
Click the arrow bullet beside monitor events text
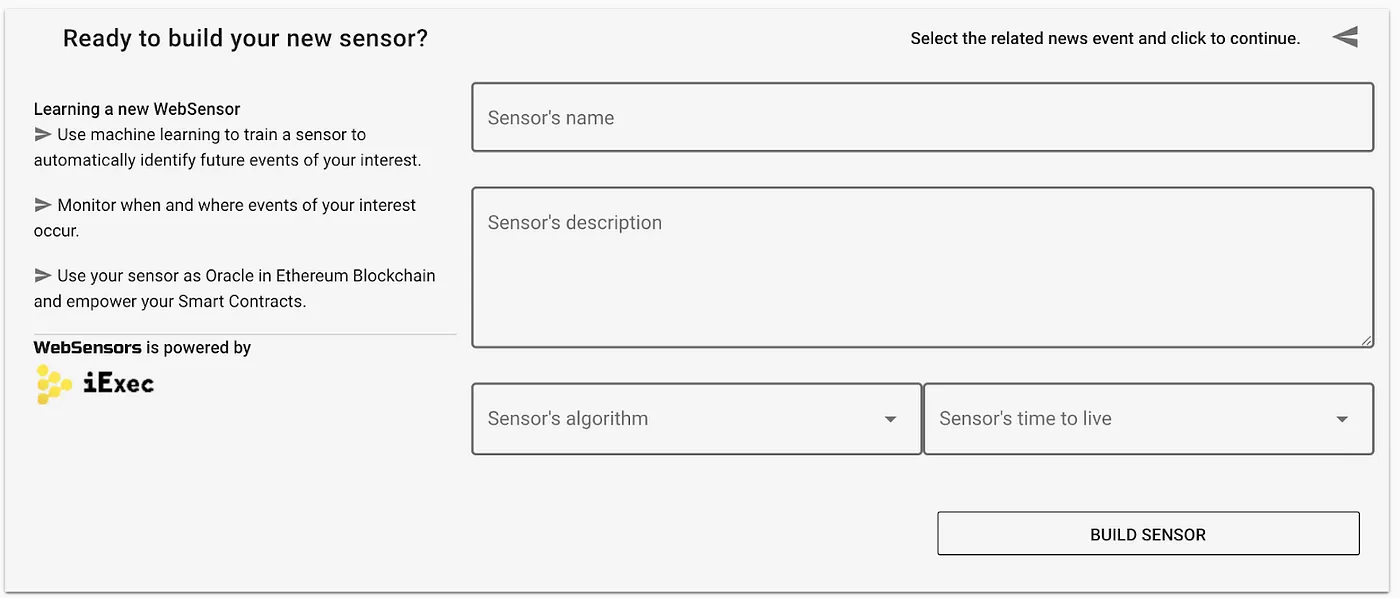tap(43, 204)
